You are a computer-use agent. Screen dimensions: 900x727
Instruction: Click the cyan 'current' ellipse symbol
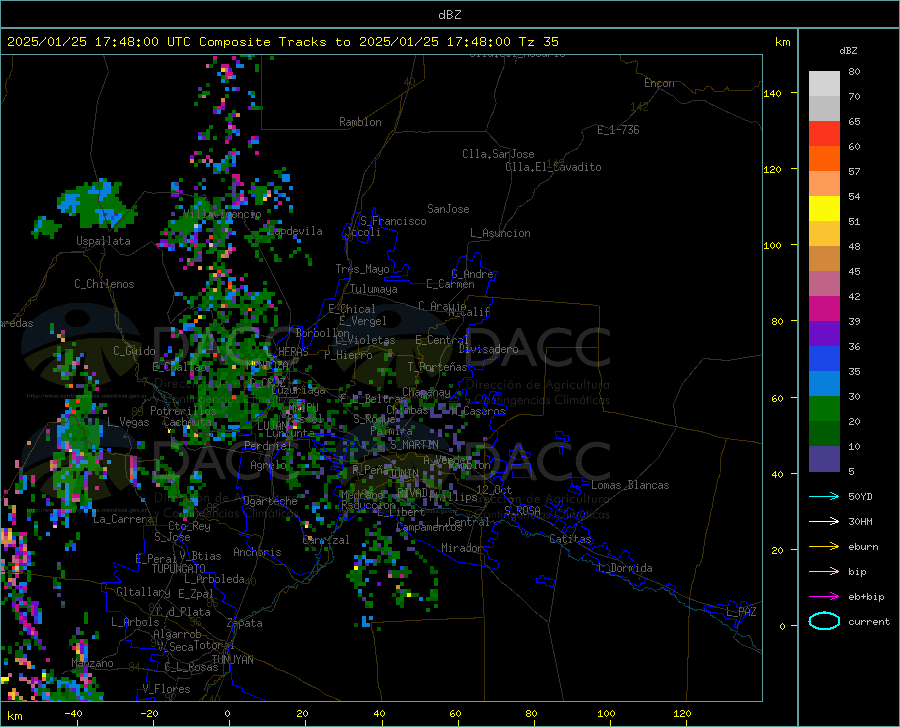(824, 621)
